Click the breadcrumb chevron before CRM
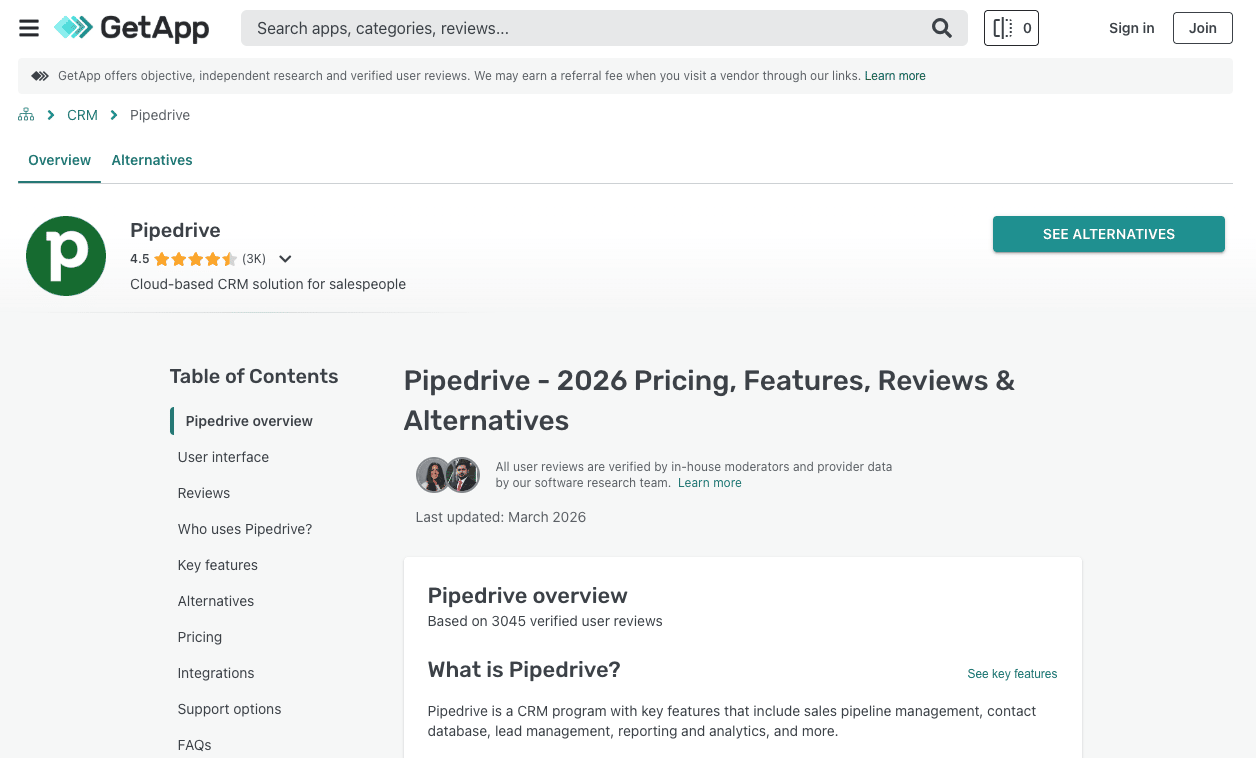Image resolution: width=1256 pixels, height=758 pixels. pyautogui.click(x=51, y=115)
